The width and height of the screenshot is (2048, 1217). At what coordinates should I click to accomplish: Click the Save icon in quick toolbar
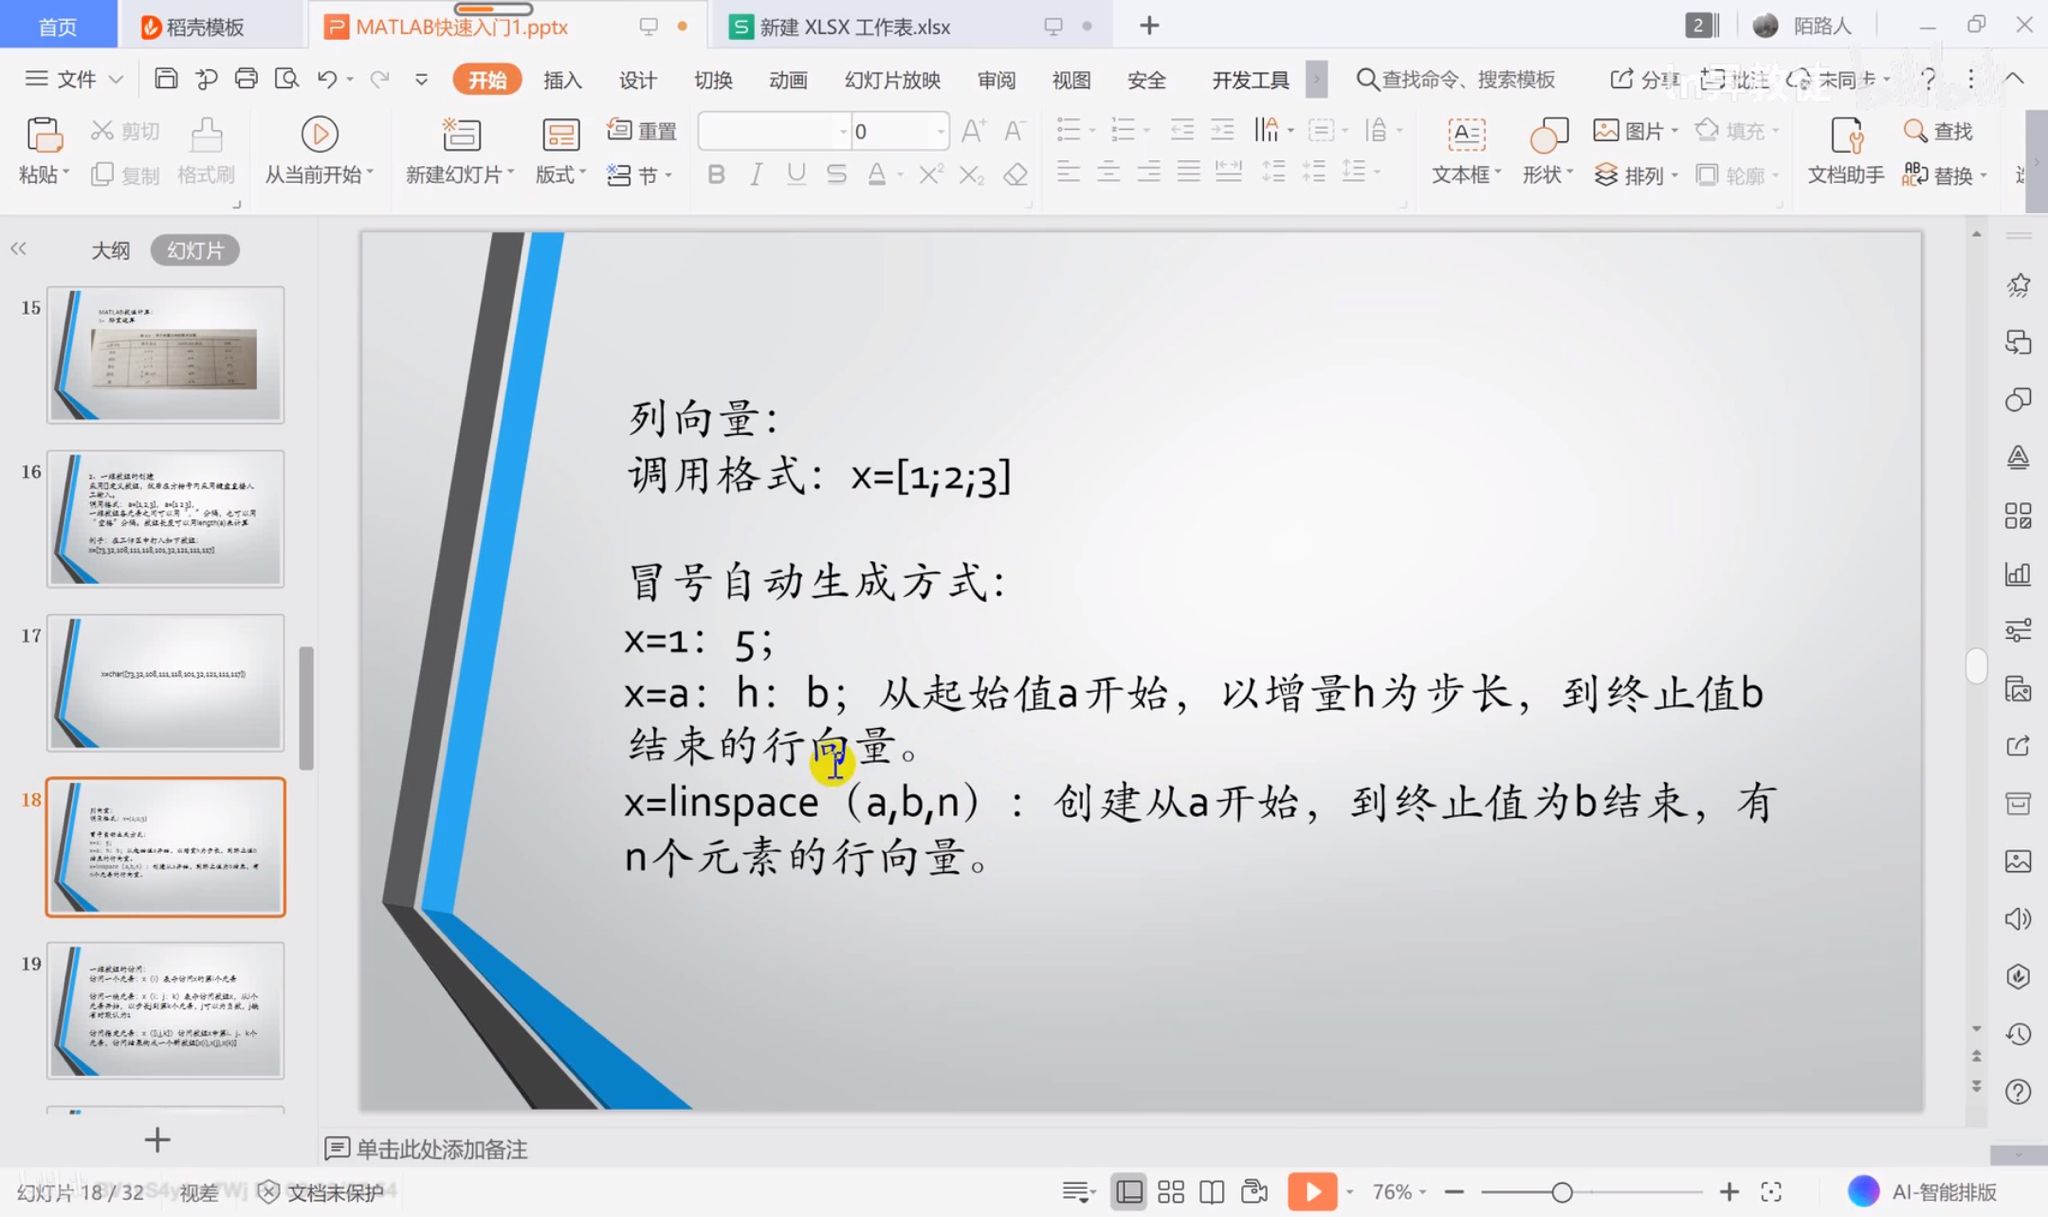coord(166,79)
